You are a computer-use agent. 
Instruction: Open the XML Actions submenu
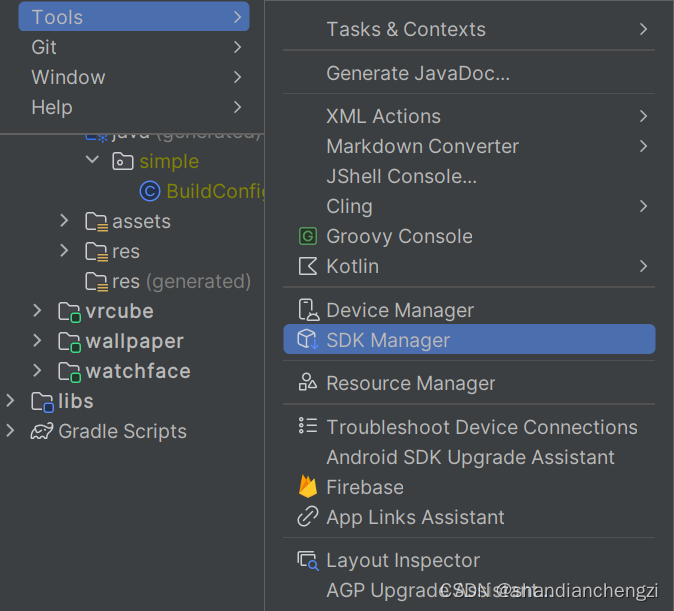(383, 116)
